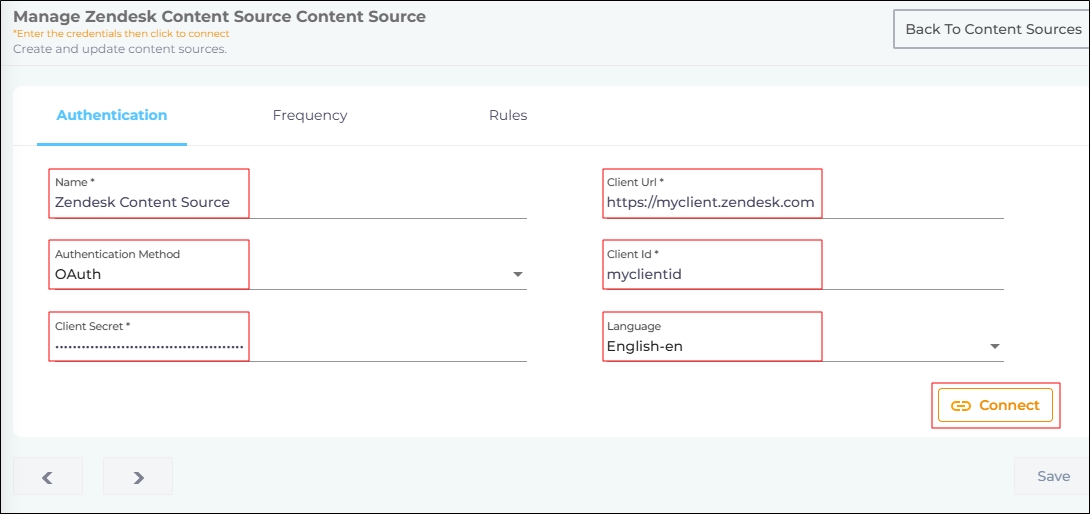This screenshot has height=514, width=1090.
Task: Click Back To Content Sources button
Action: point(992,29)
